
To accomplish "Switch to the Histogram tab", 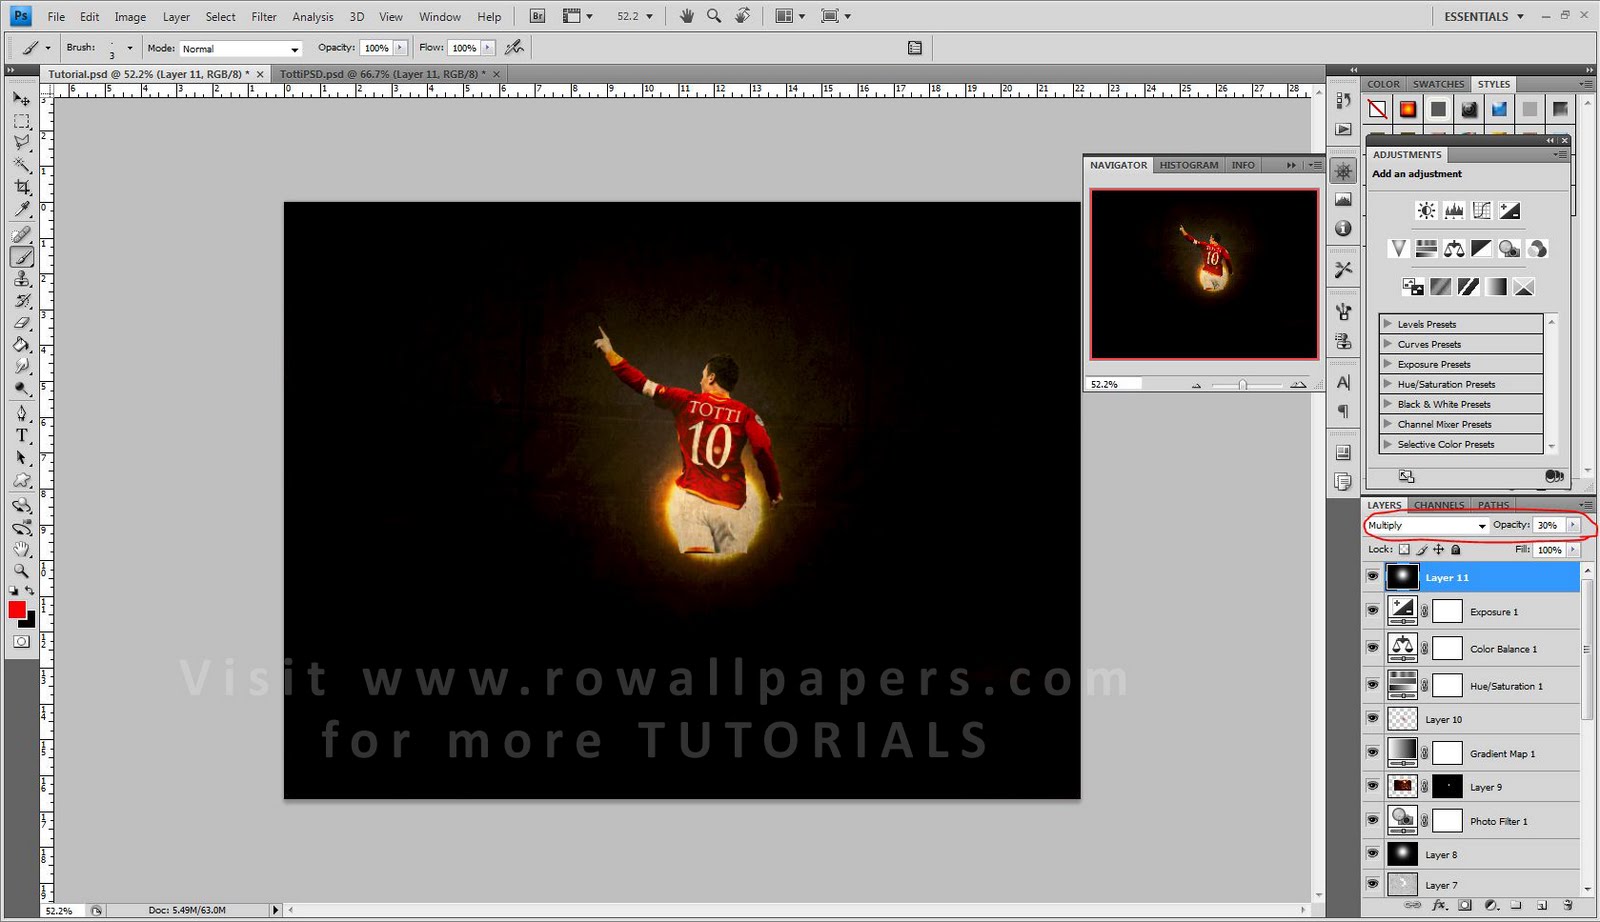I will click(1189, 165).
